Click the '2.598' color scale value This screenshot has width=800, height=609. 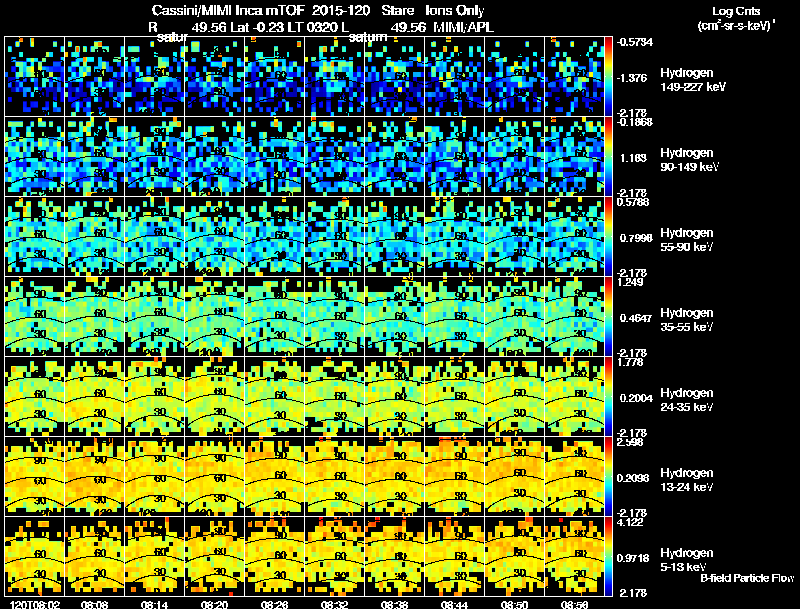pos(630,442)
